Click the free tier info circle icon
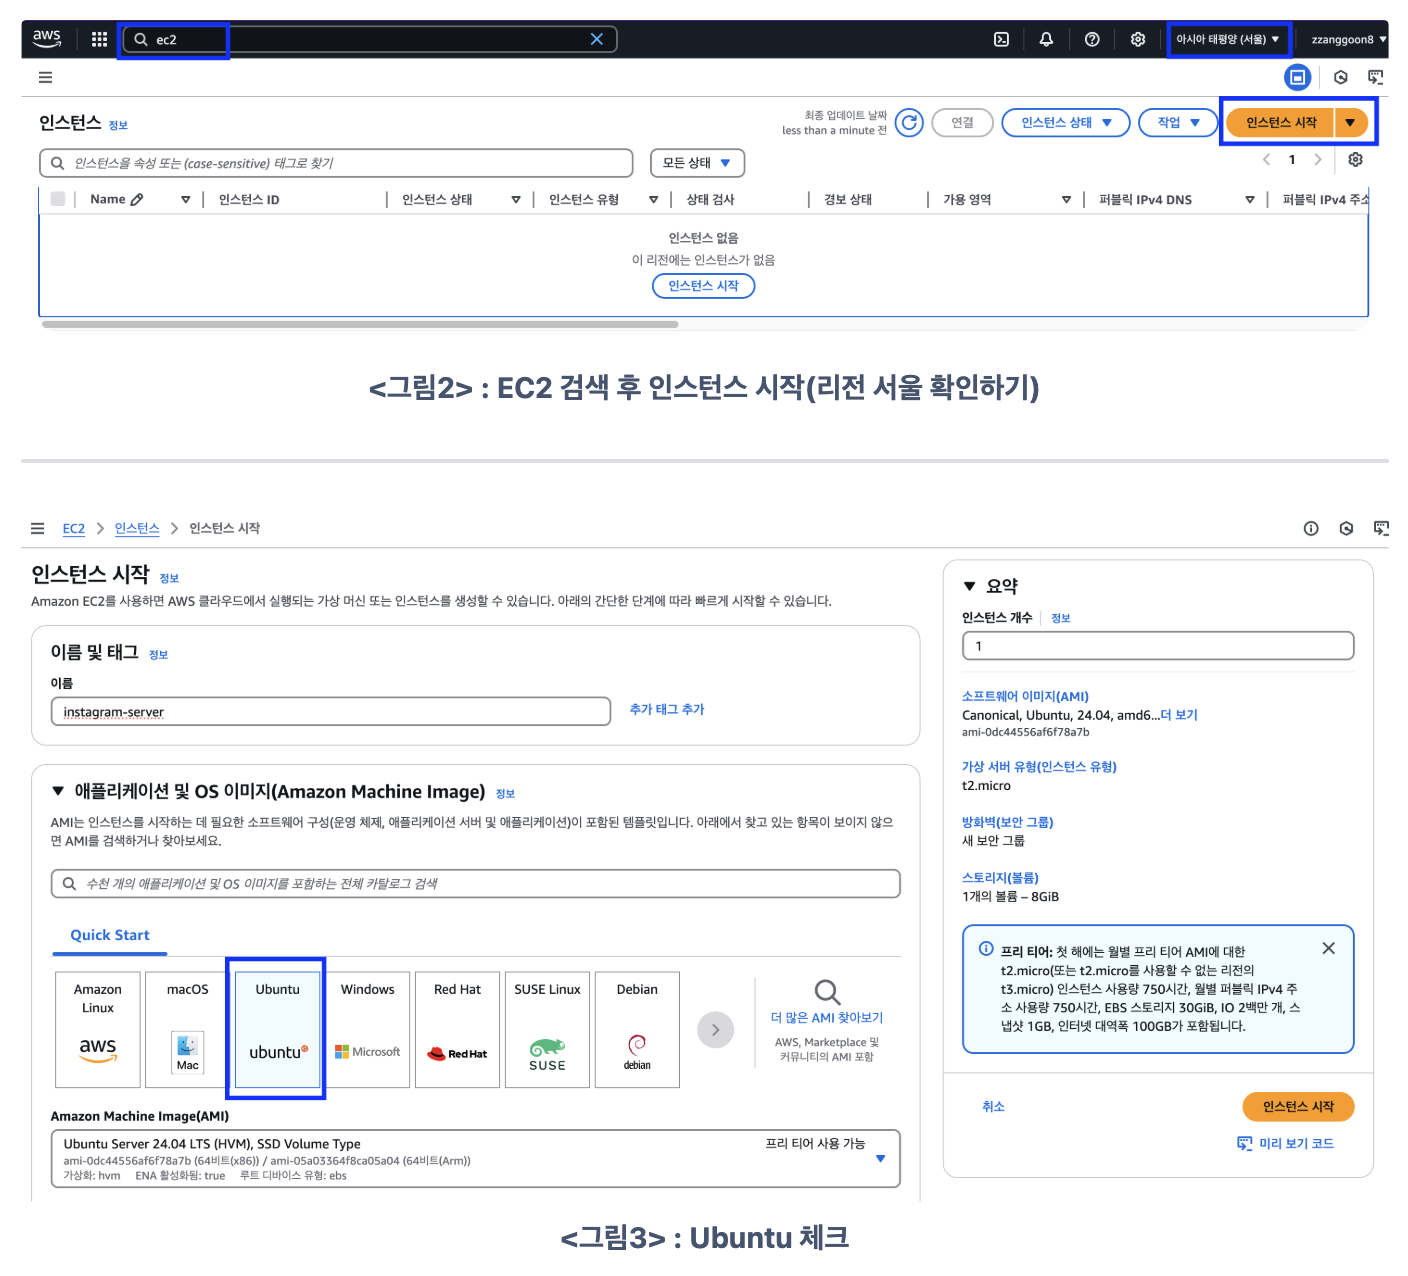 [986, 949]
